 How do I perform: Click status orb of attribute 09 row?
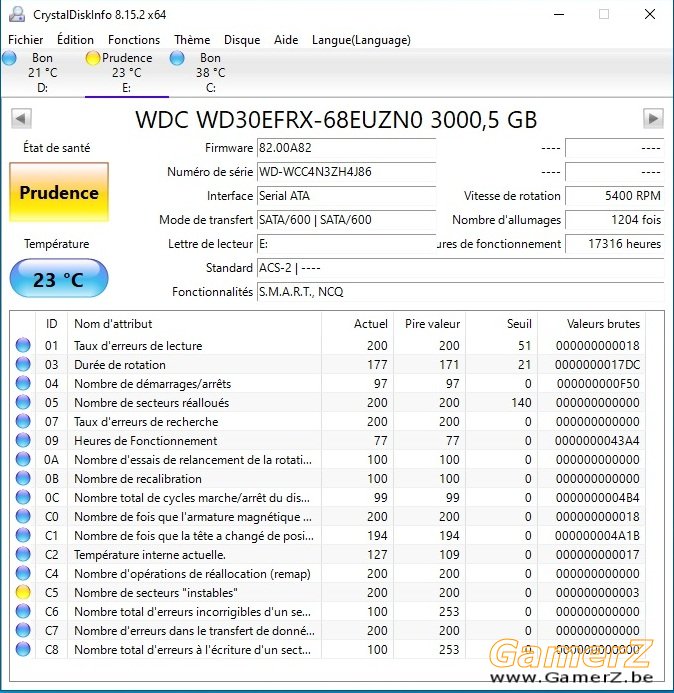23,440
